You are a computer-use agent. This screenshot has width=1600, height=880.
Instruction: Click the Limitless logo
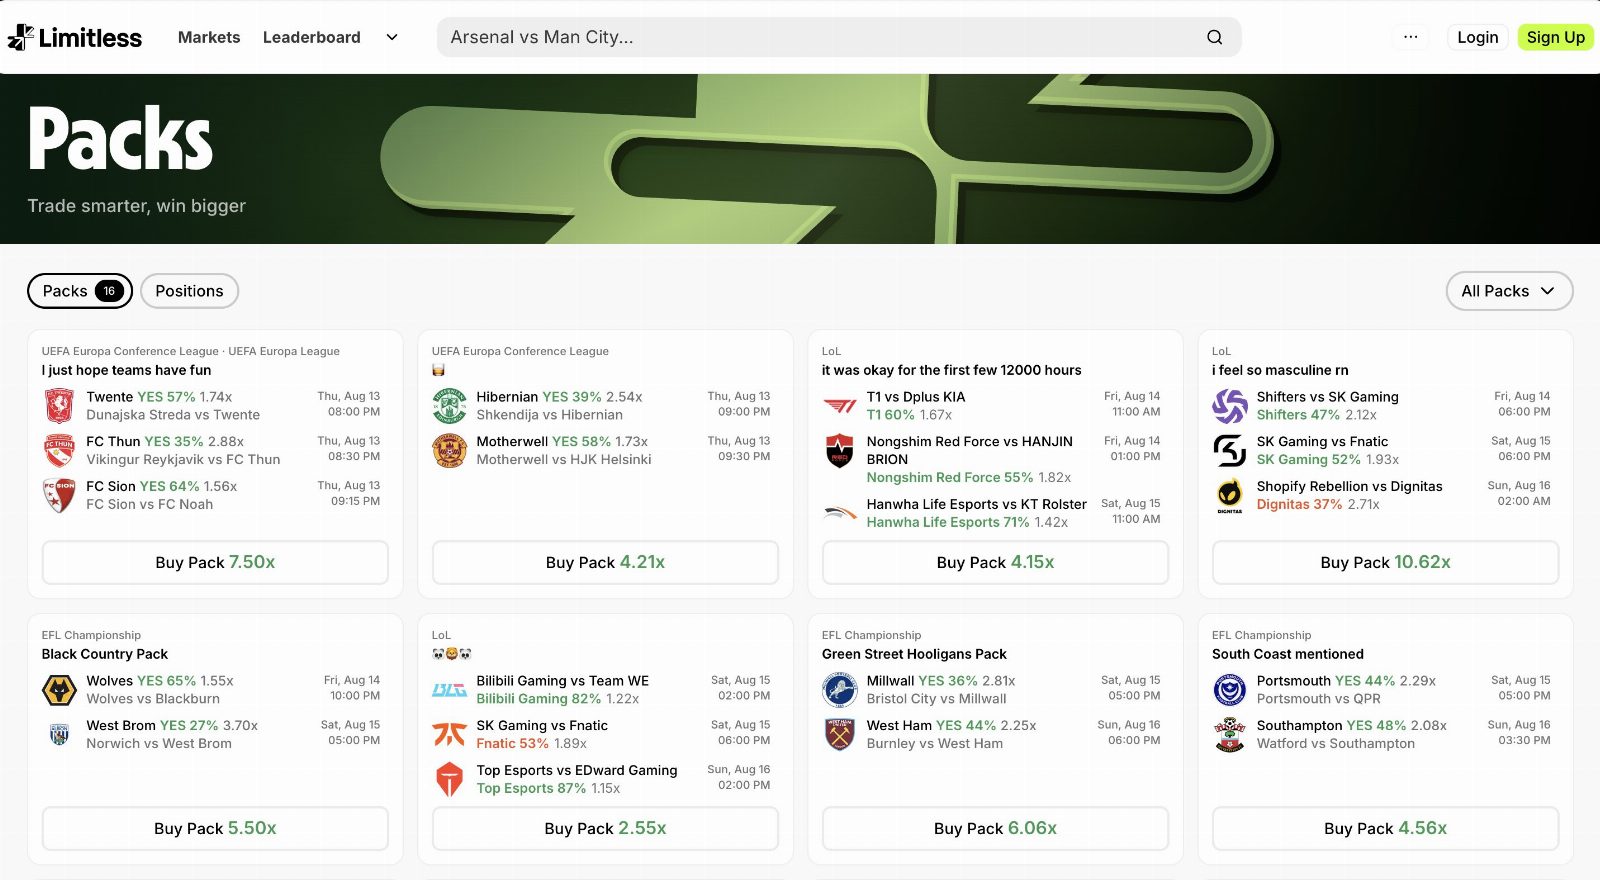click(x=75, y=37)
